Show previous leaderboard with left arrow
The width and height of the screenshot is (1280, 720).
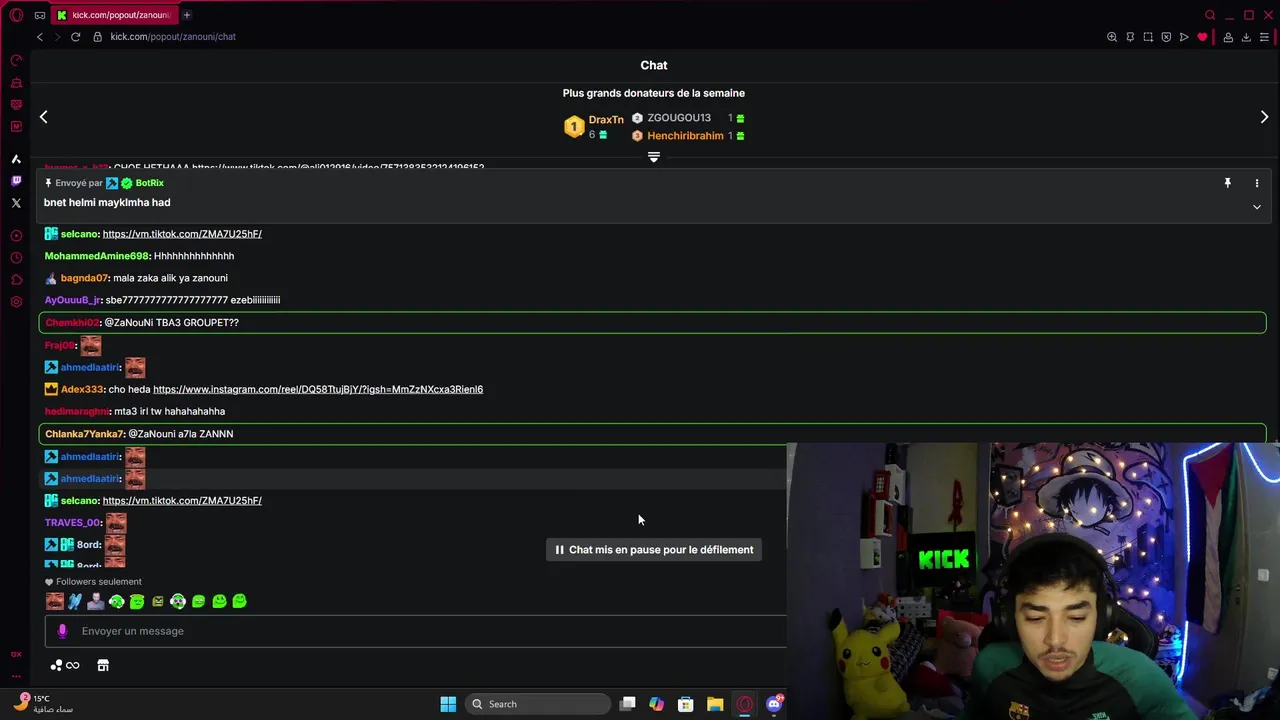43,117
